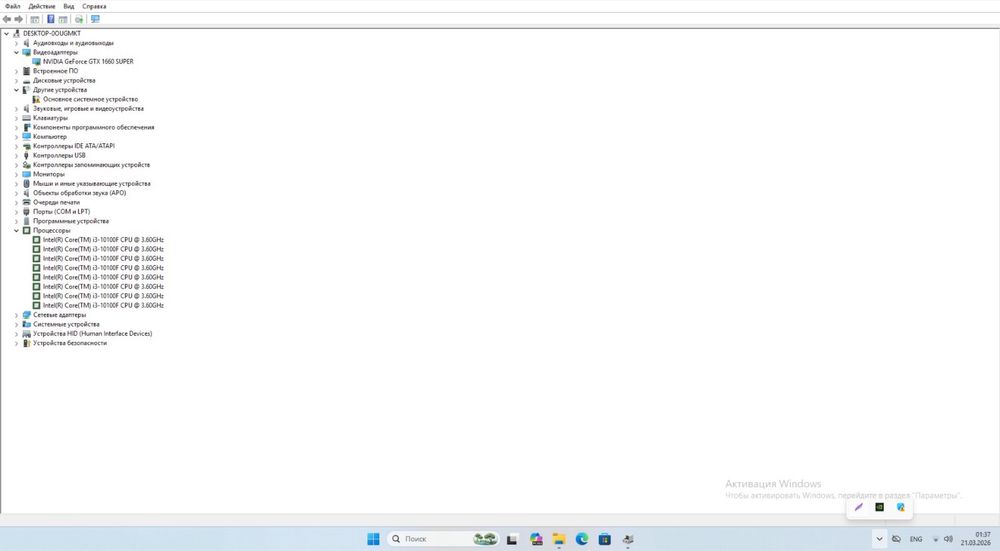Click the Контроллеры IDE ATA/ATAPI row

[74, 146]
